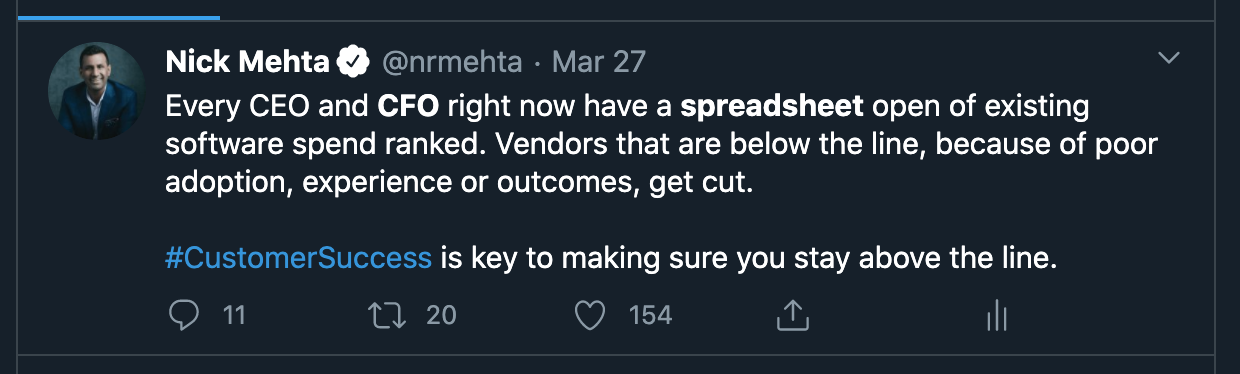1240x374 pixels.
Task: Open Nick Mehta's profile name link
Action: point(248,62)
